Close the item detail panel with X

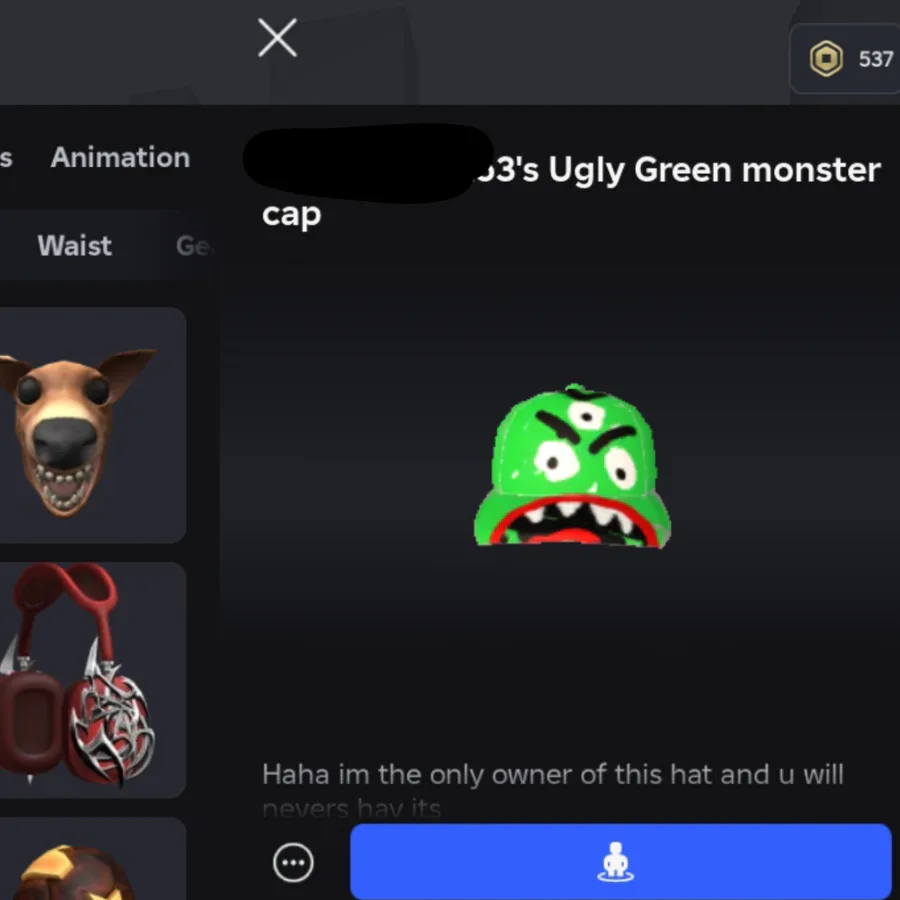pos(277,38)
